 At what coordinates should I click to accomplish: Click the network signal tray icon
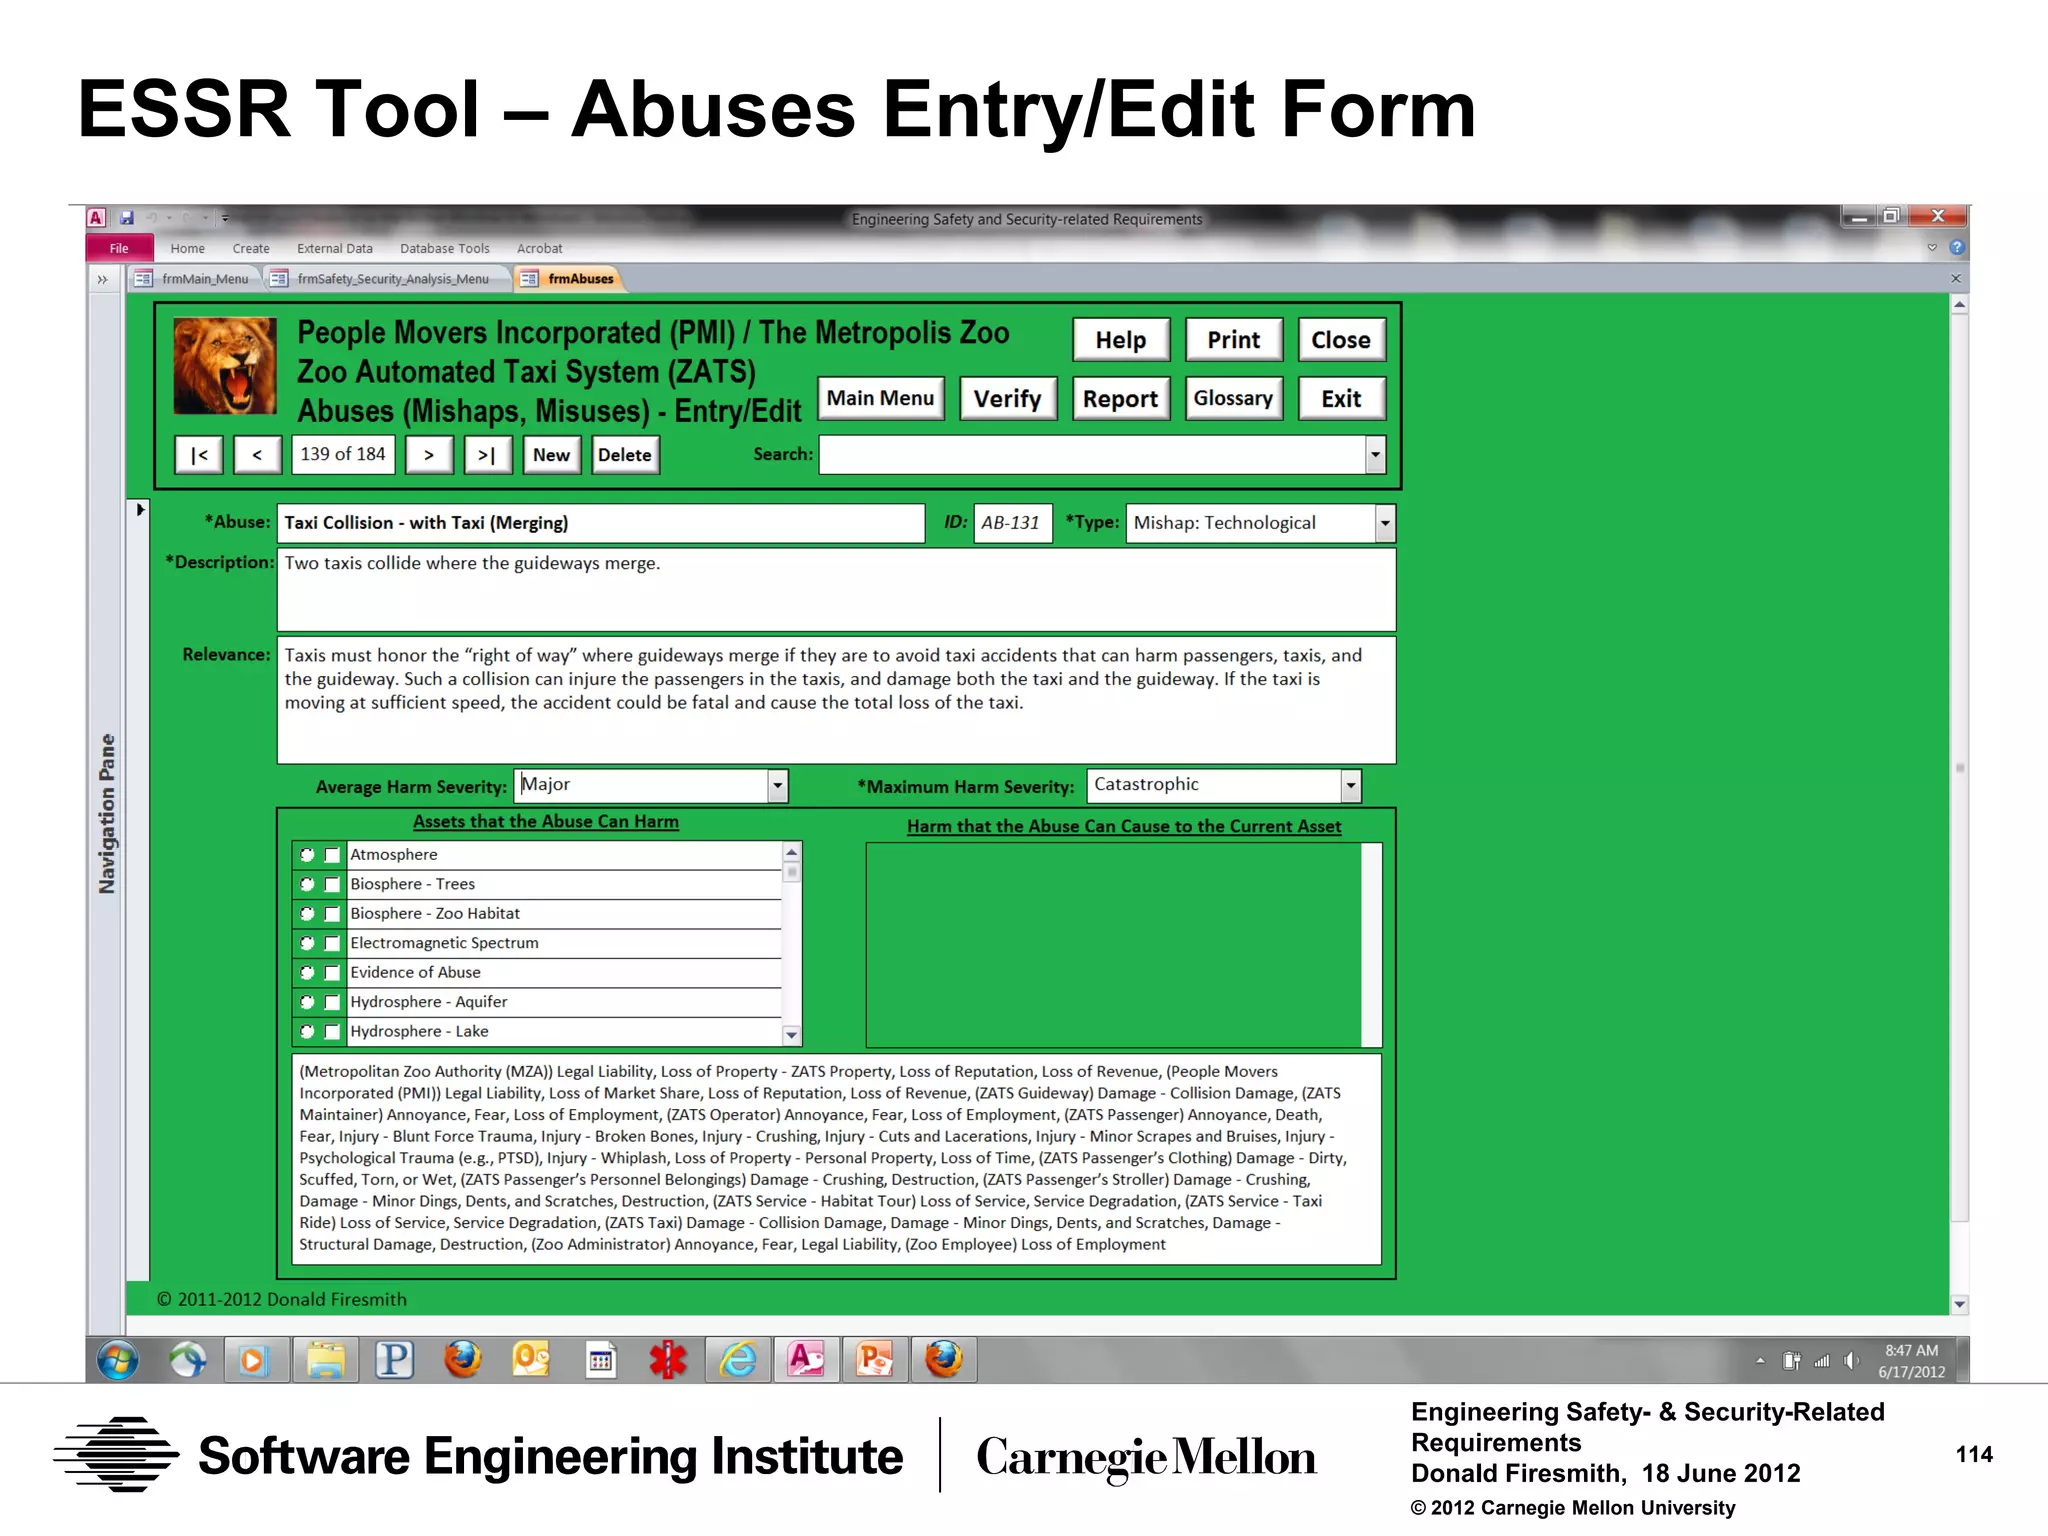point(1822,1361)
